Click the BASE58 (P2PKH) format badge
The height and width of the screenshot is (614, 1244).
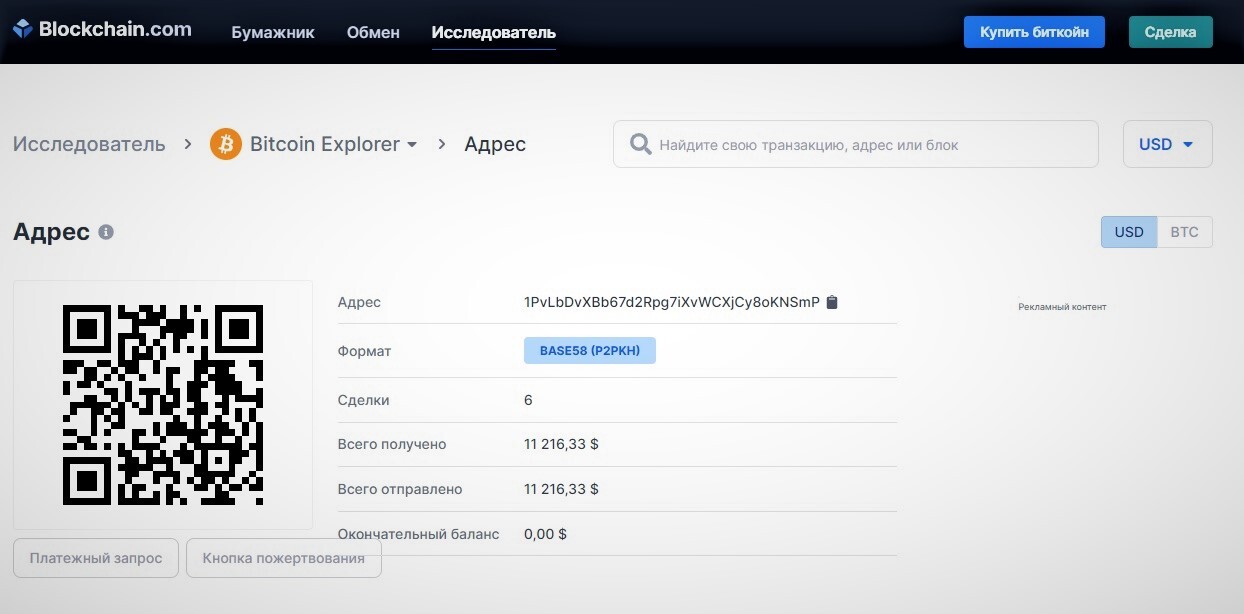tap(589, 351)
